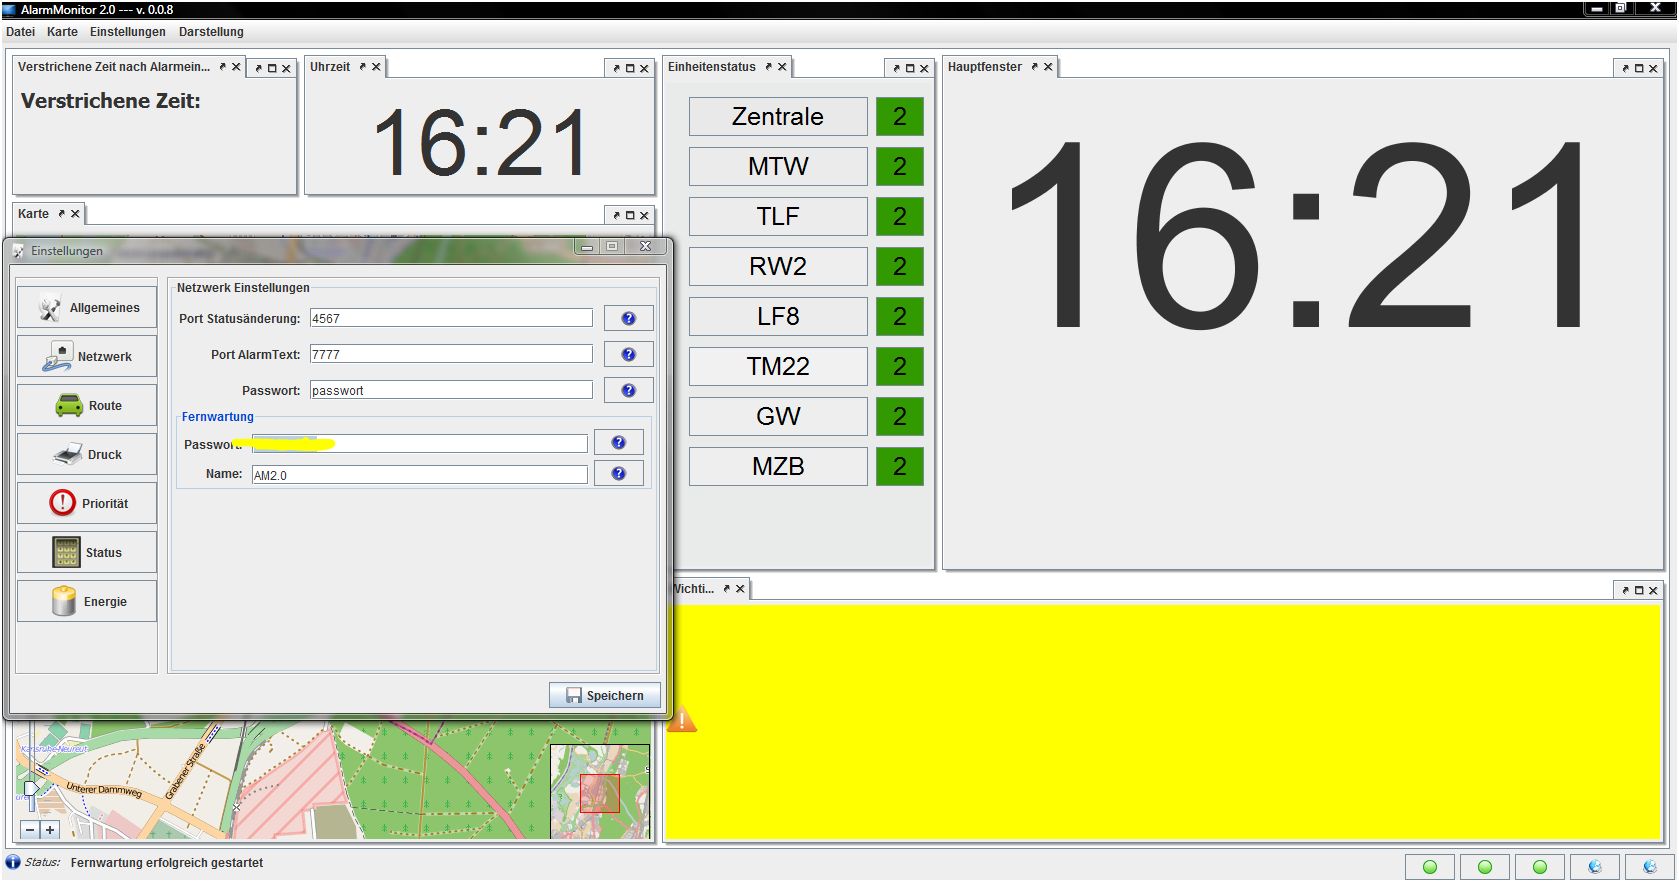
Task: Click the leftmost green indicator in status bar
Action: (1430, 867)
